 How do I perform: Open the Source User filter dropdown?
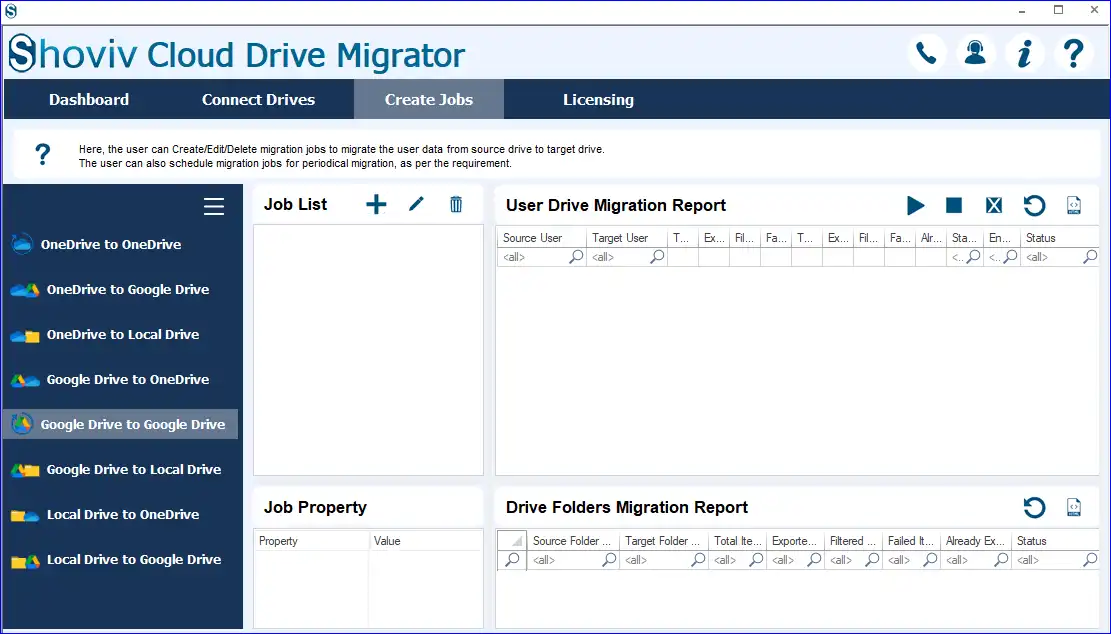575,256
